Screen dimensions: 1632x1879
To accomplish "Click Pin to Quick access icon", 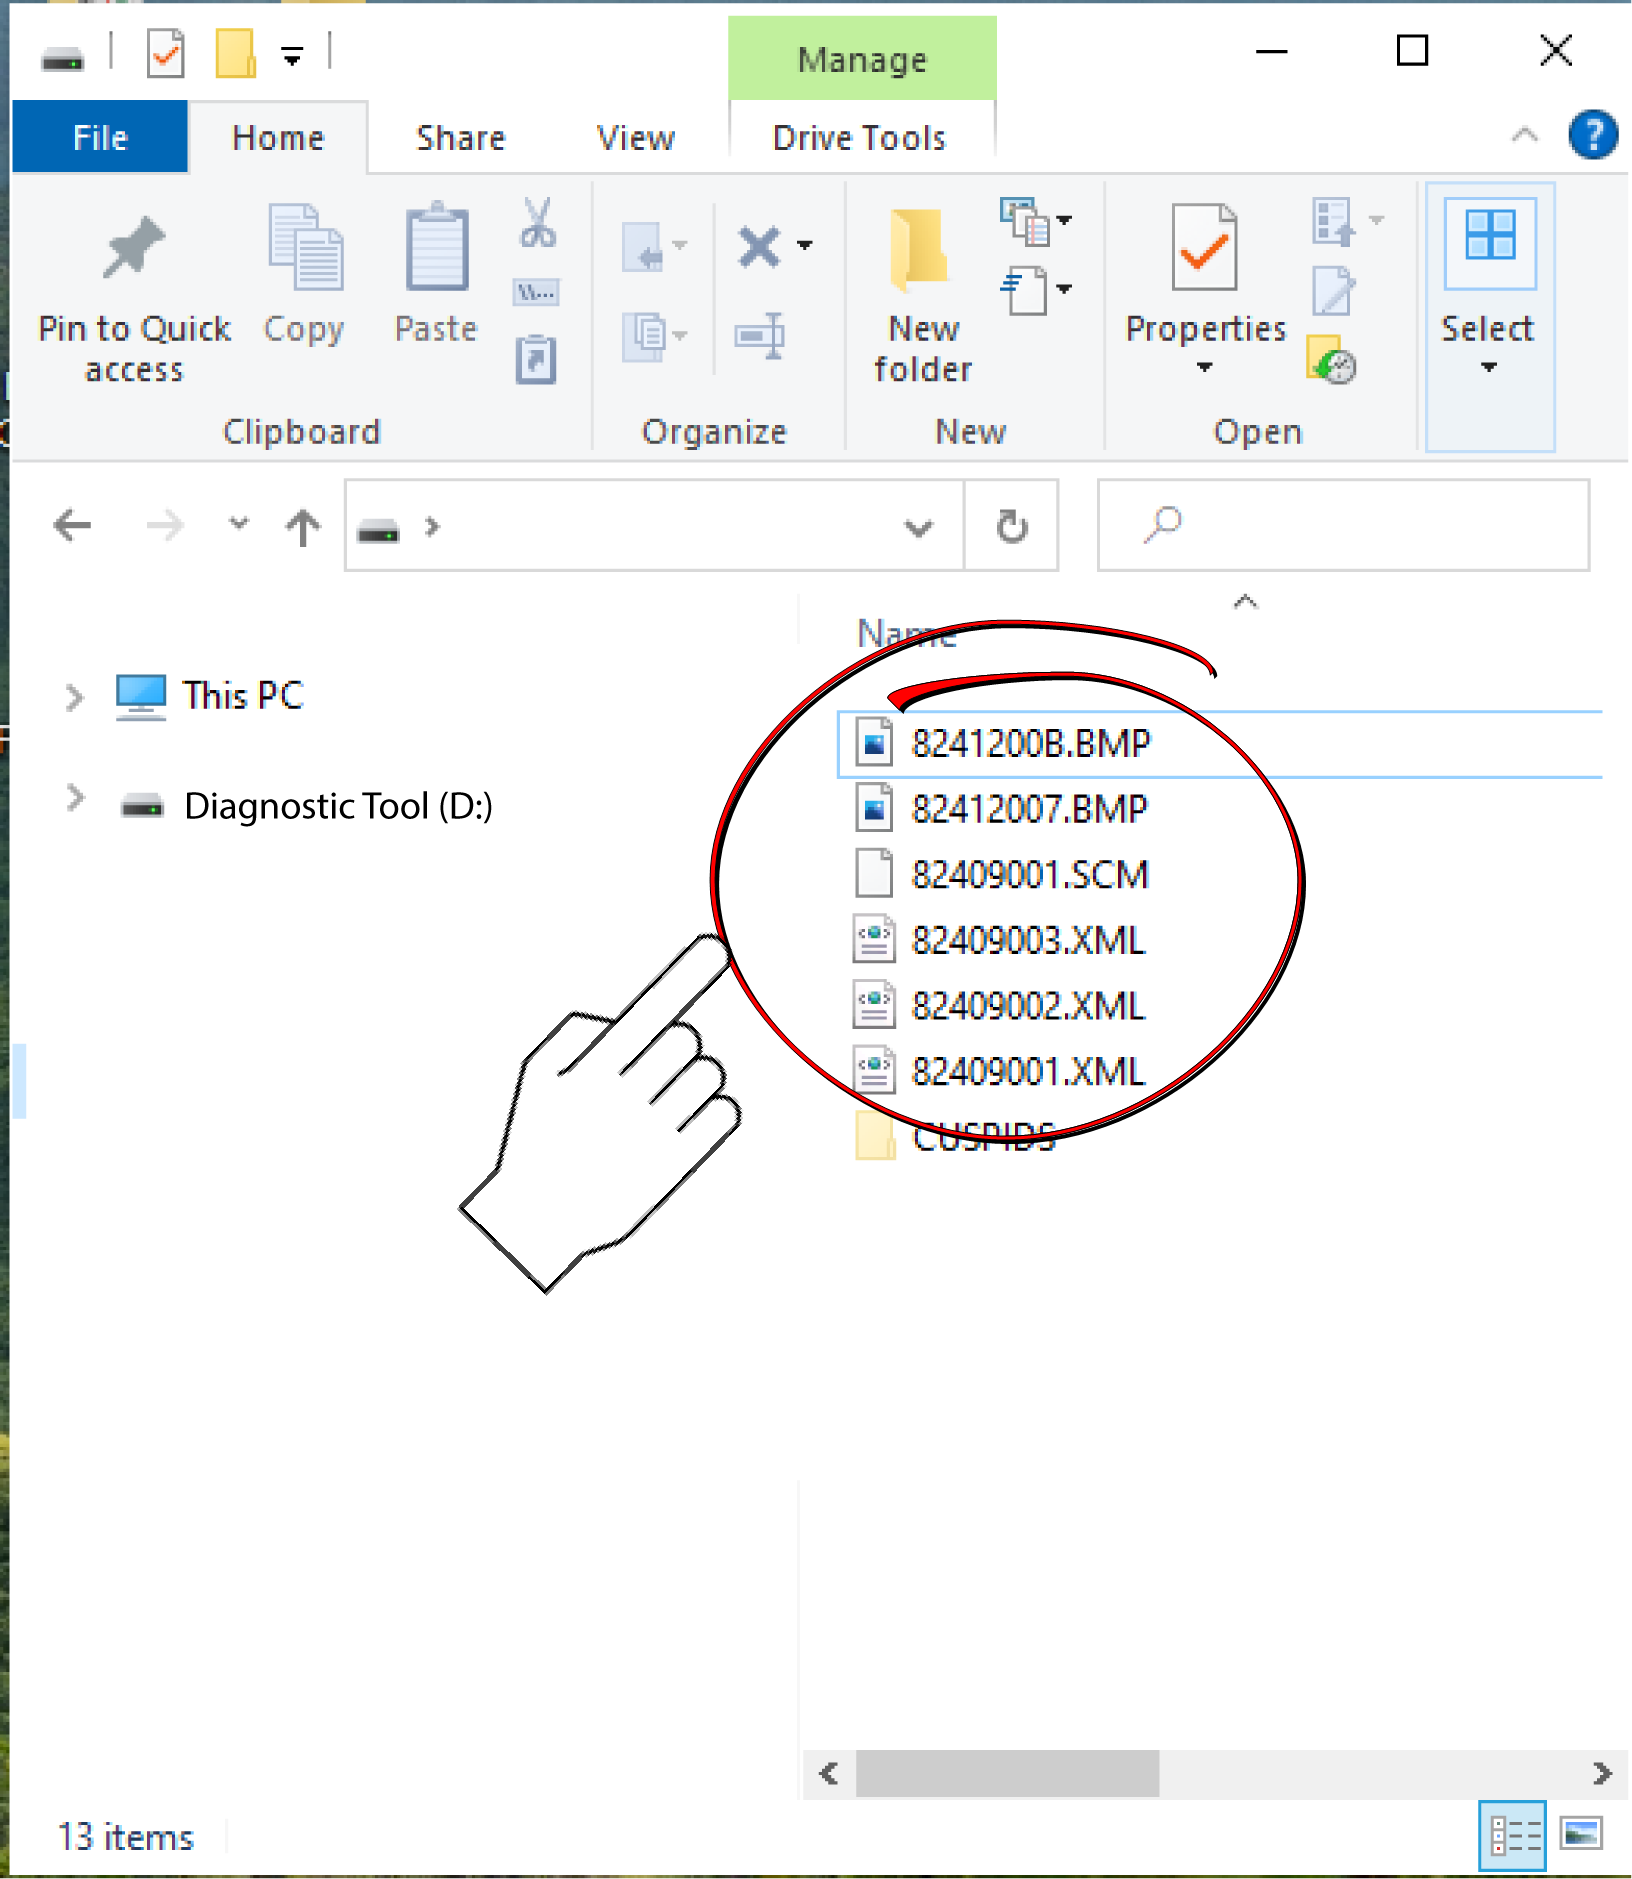I will click(133, 250).
